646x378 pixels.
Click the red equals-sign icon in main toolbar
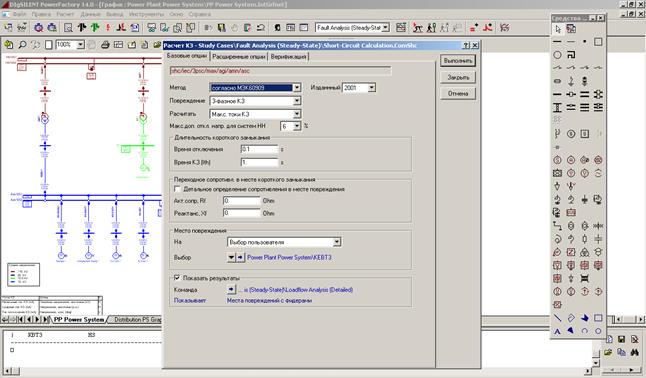click(x=474, y=28)
